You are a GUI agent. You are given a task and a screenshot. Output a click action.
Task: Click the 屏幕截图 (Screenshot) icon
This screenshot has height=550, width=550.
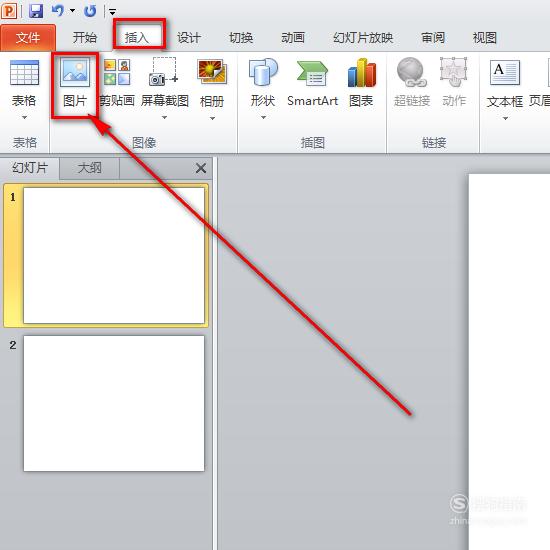[164, 72]
